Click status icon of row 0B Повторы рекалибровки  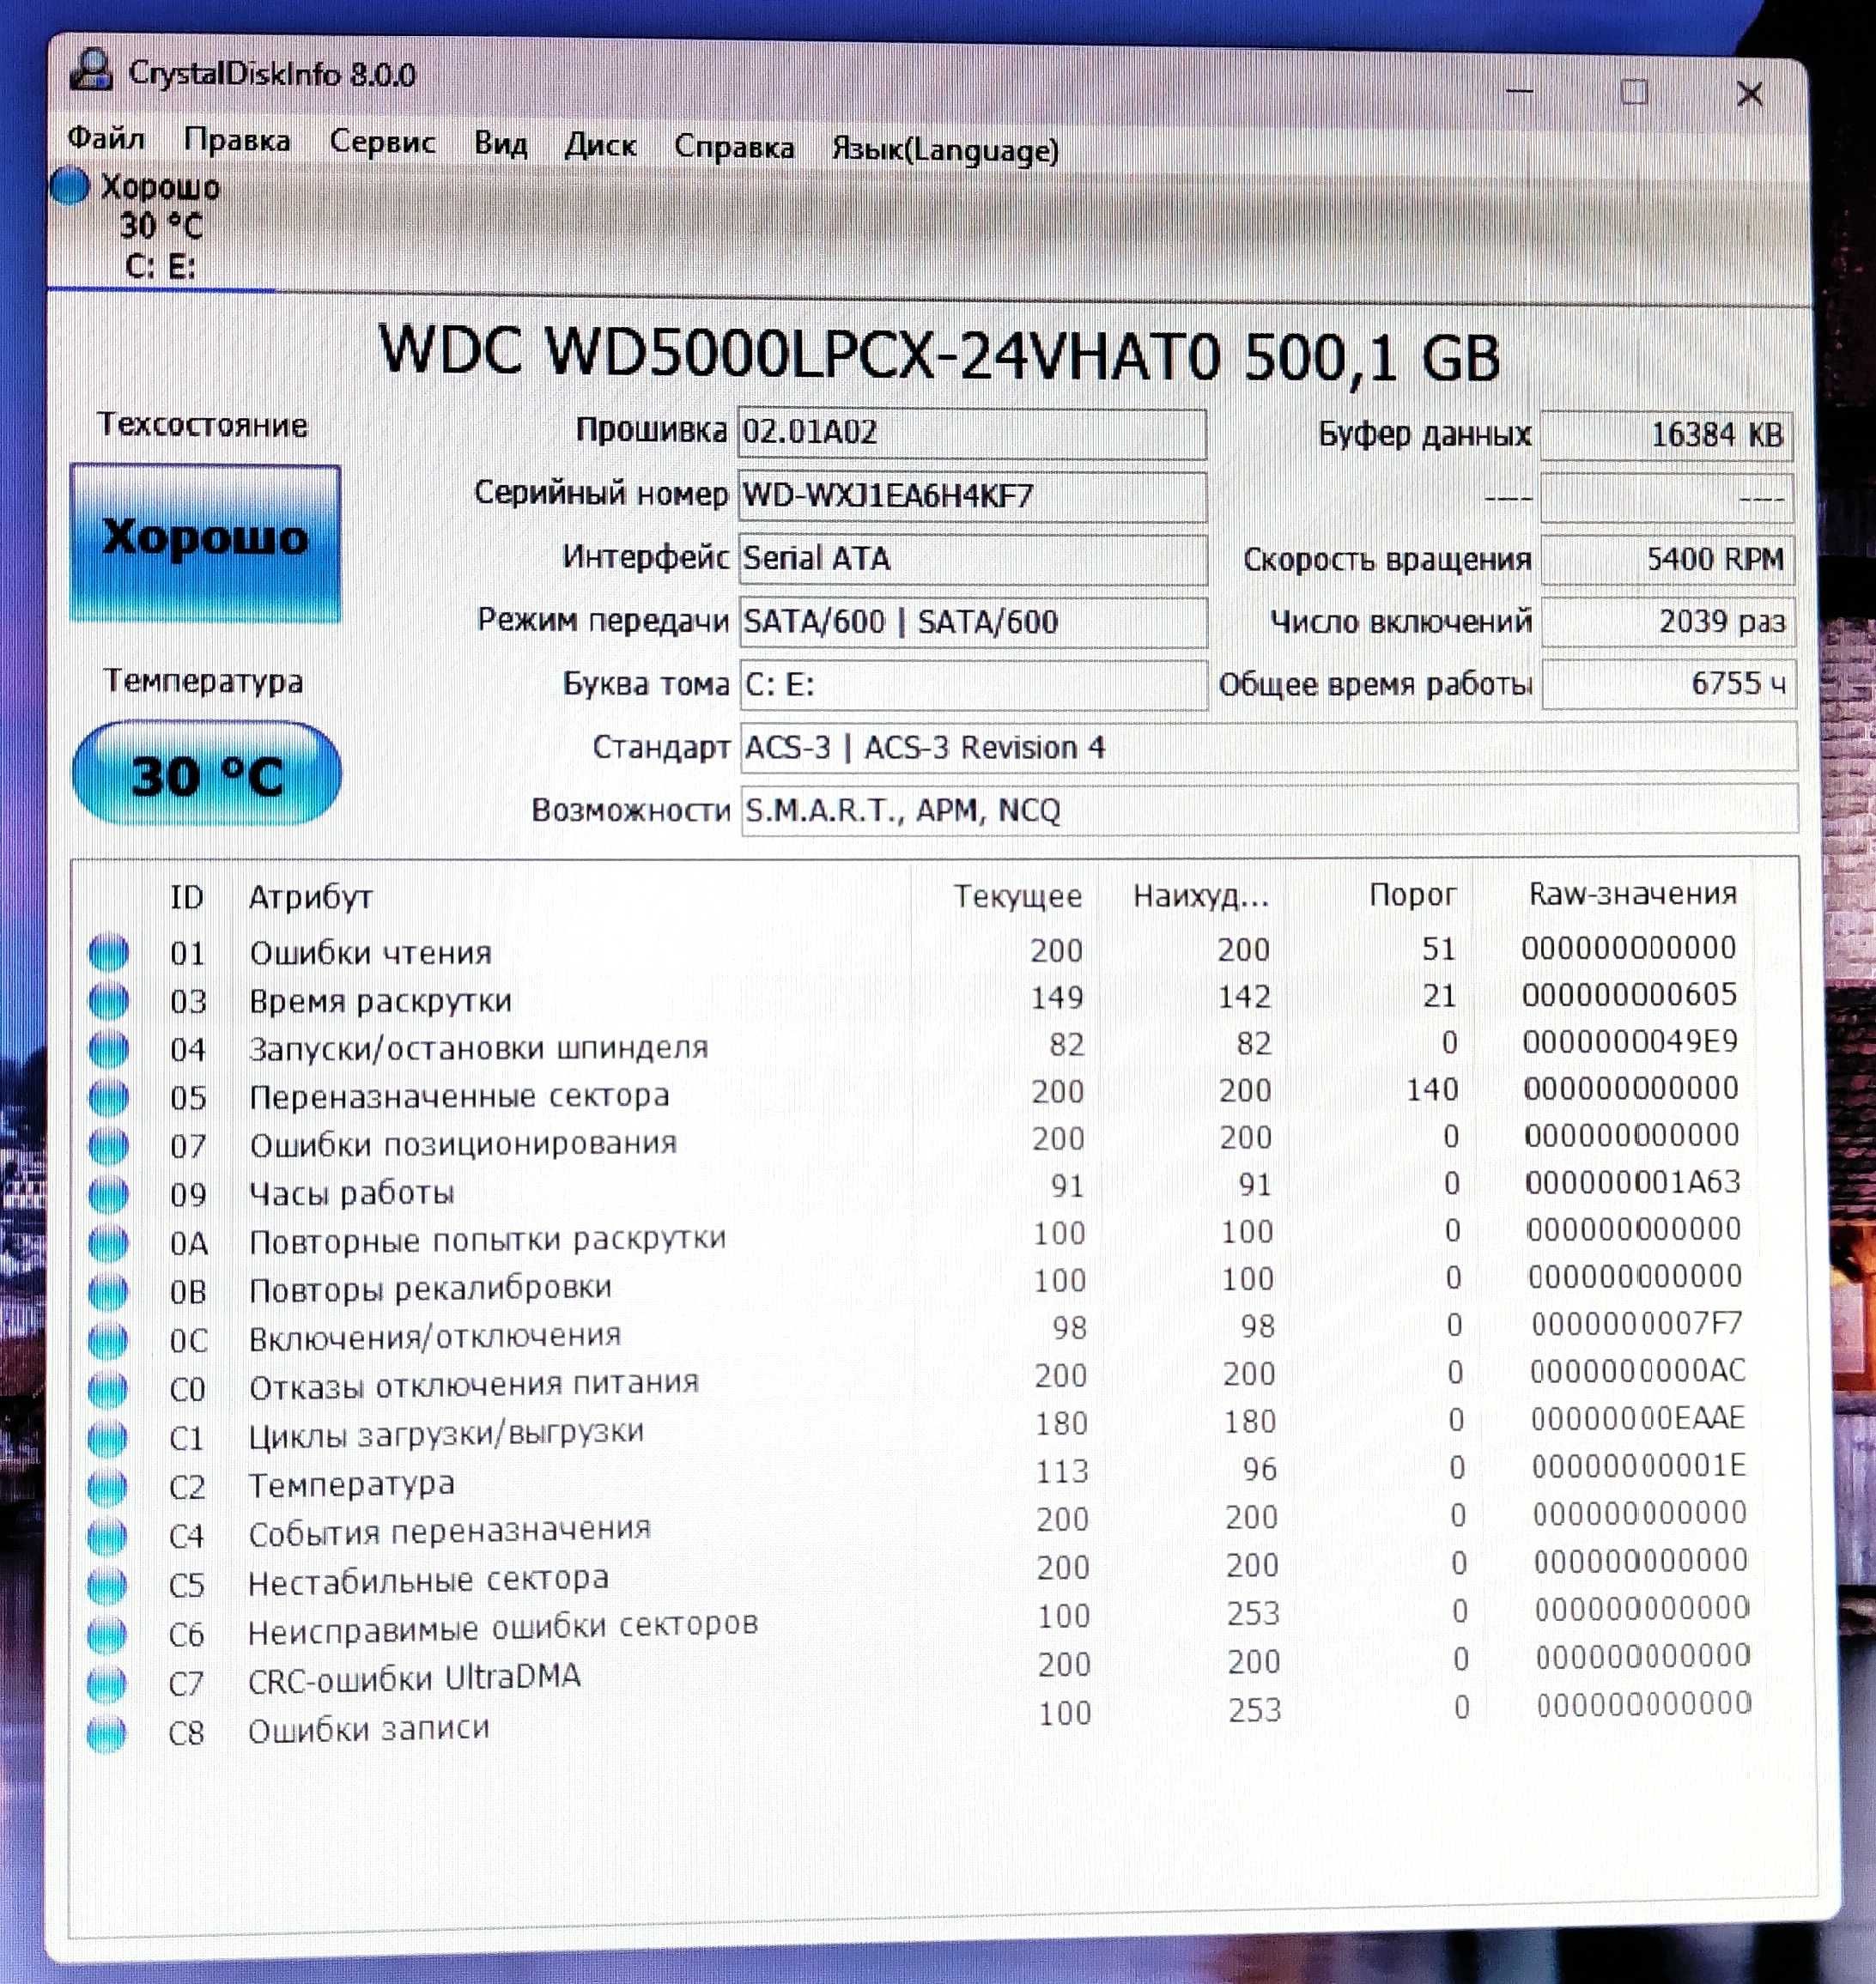[x=108, y=1292]
